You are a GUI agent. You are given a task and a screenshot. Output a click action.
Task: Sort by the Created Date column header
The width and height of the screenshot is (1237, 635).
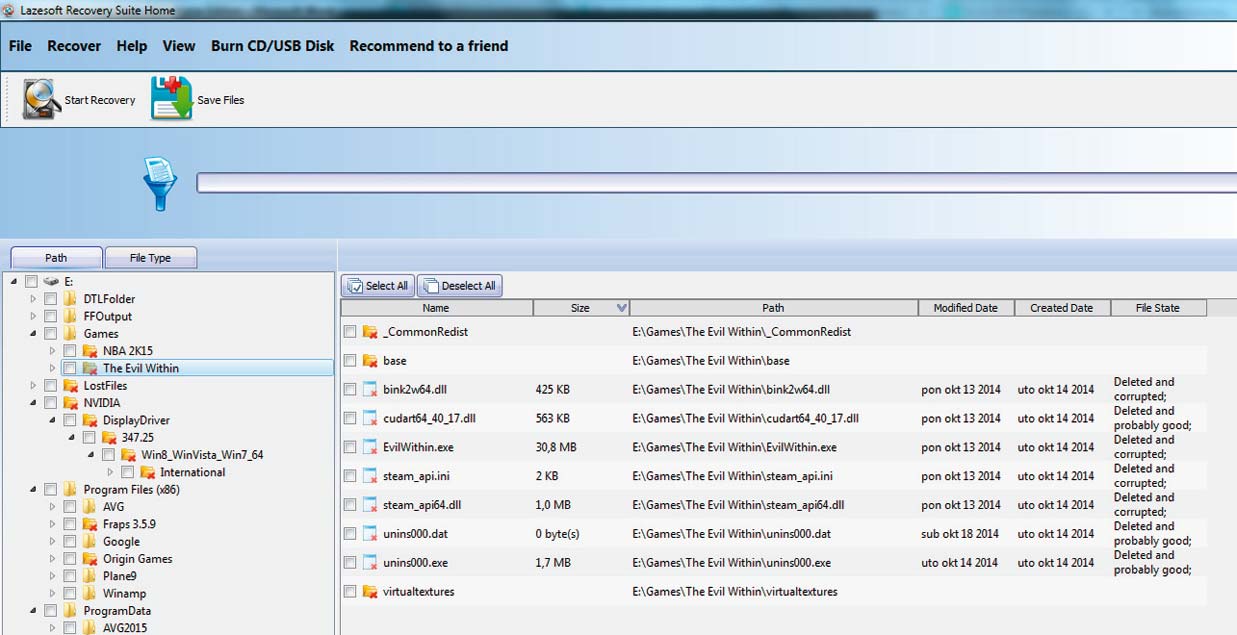tap(1062, 308)
